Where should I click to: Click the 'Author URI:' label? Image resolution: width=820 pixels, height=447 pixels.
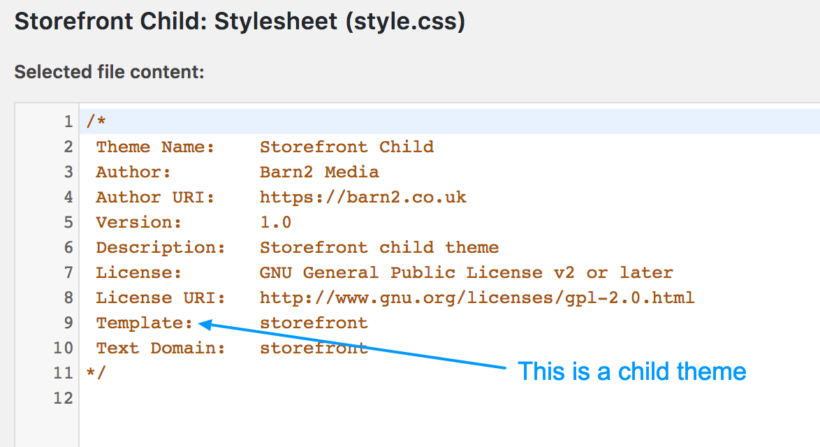155,197
